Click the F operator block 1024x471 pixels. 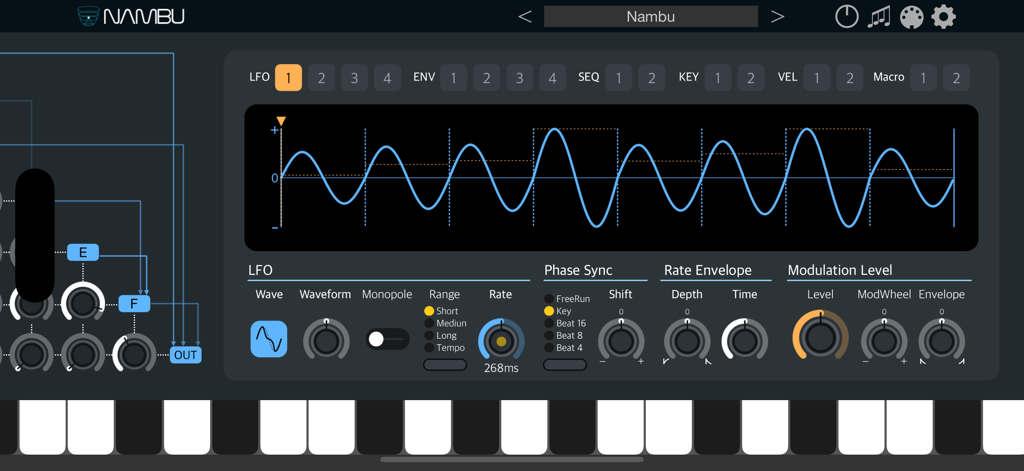coord(135,303)
